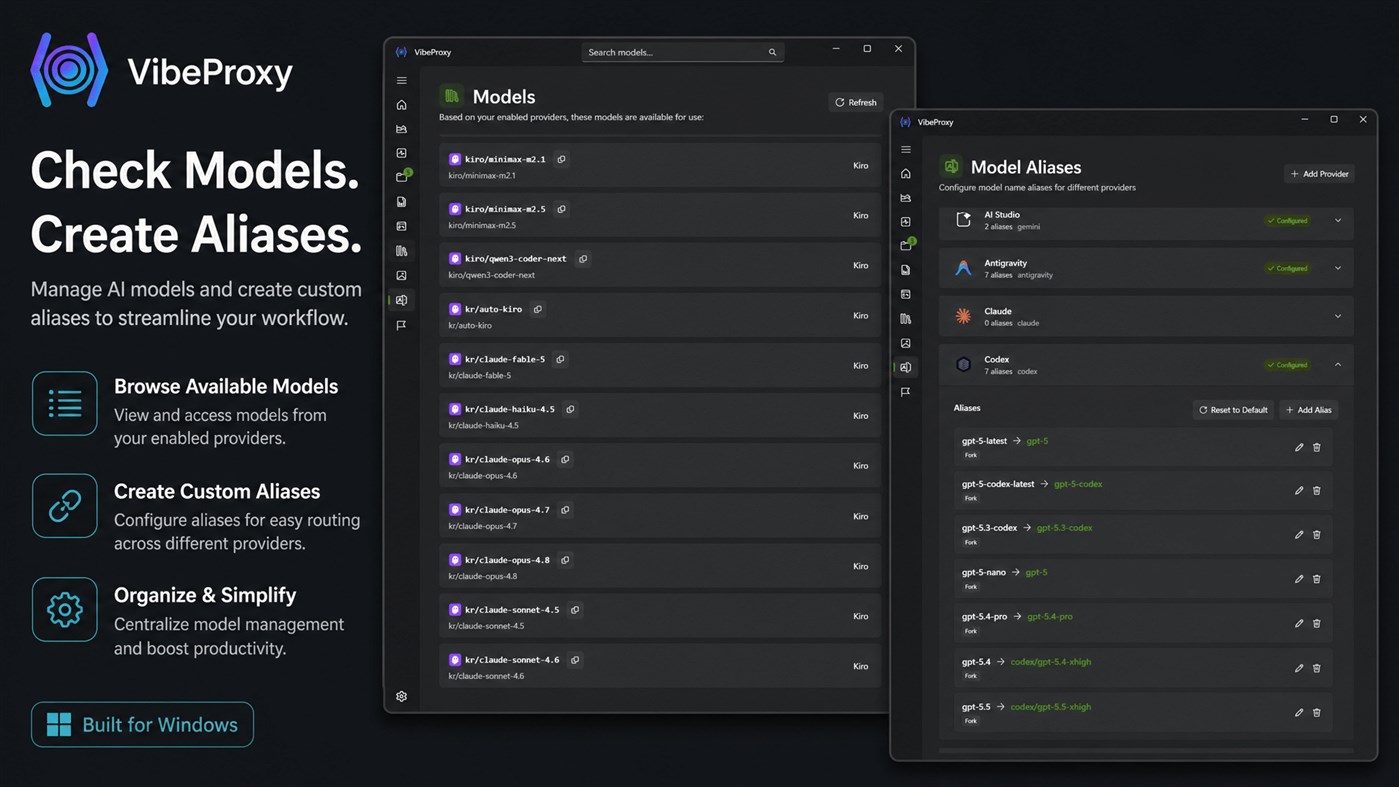Copy the kr/claude-sonnet-4.5 model name

point(575,610)
